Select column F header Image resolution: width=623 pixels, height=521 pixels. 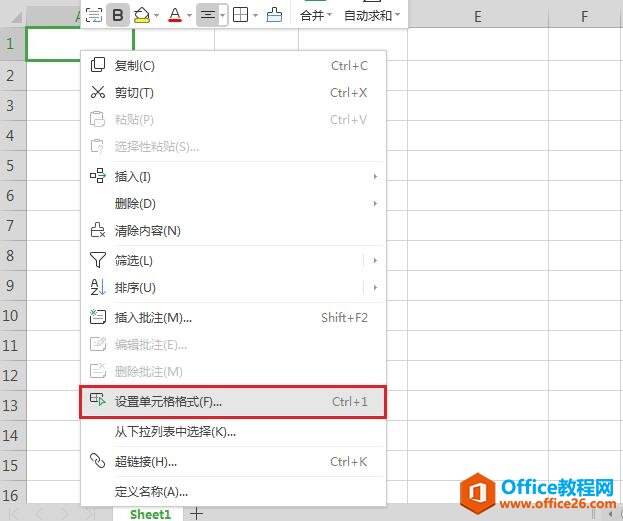[x=584, y=16]
